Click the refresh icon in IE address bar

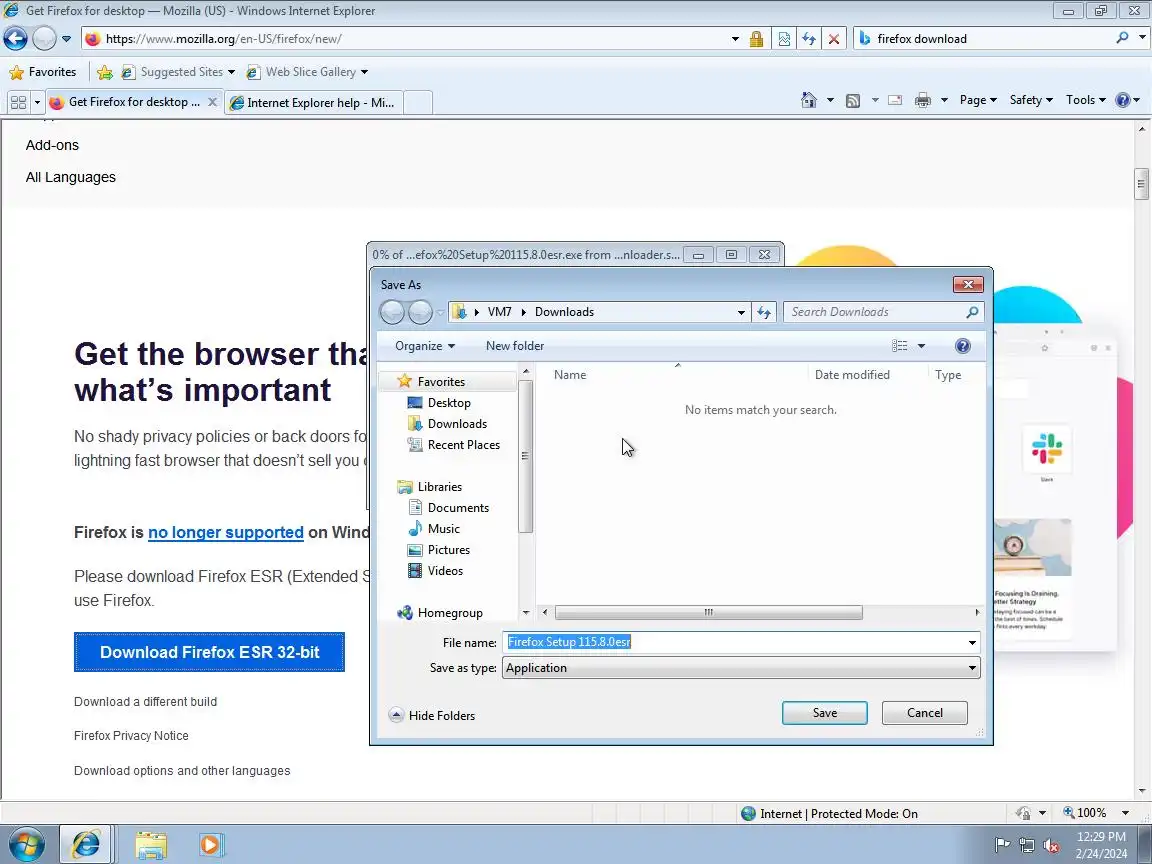(809, 39)
